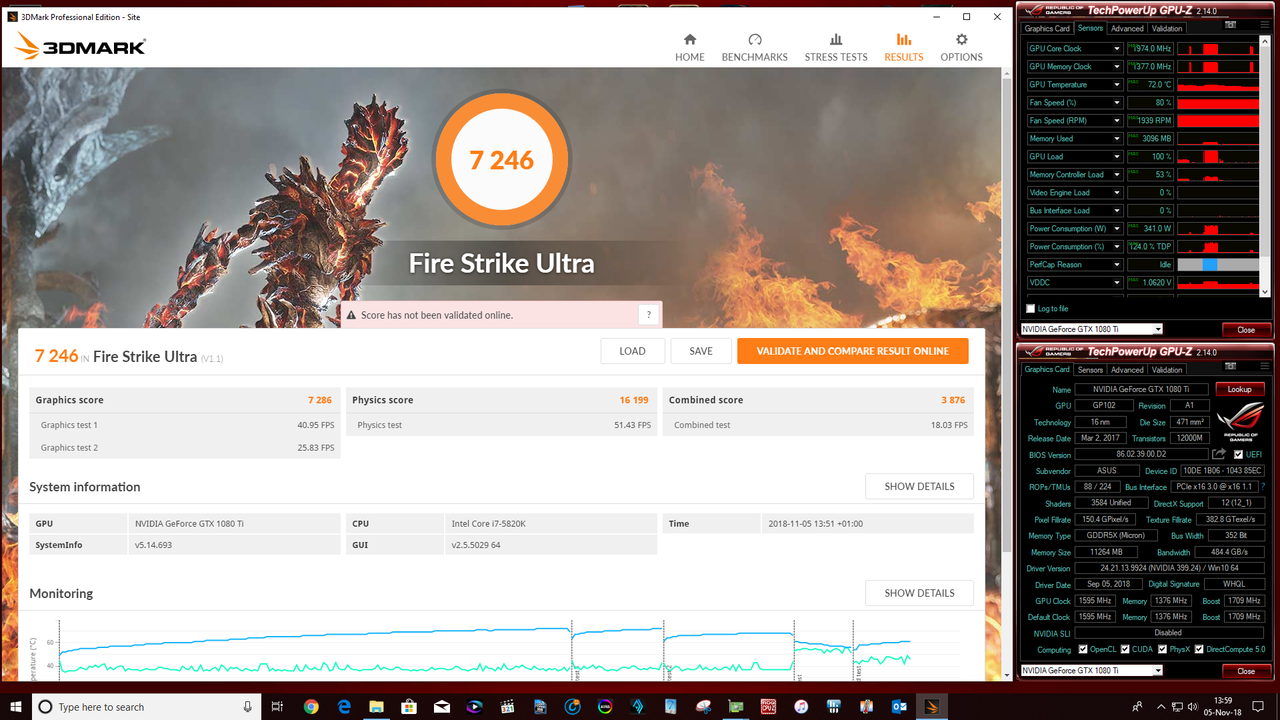Click VALIDATE AND COMPARE RESULT ONLINE

click(852, 351)
